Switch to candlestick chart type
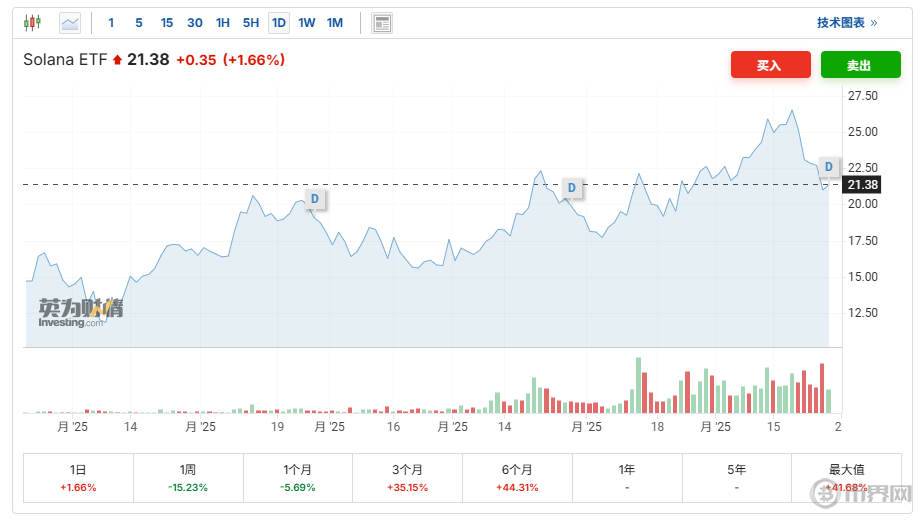The image size is (923, 521). (x=32, y=22)
